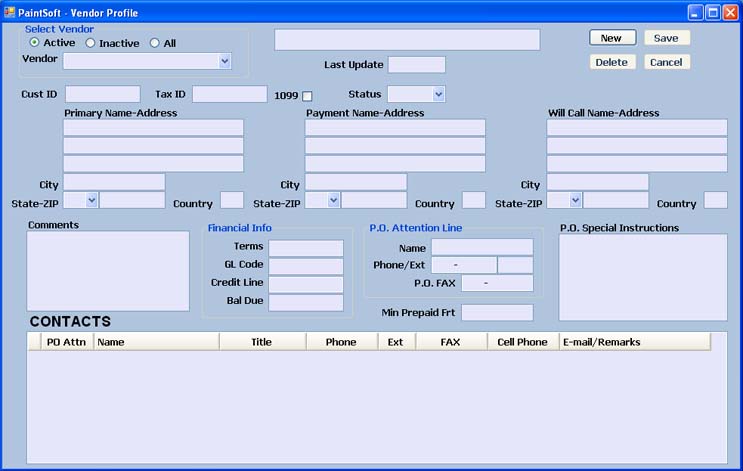This screenshot has height=471, width=743.
Task: Click the GL Code field
Action: 306,266
